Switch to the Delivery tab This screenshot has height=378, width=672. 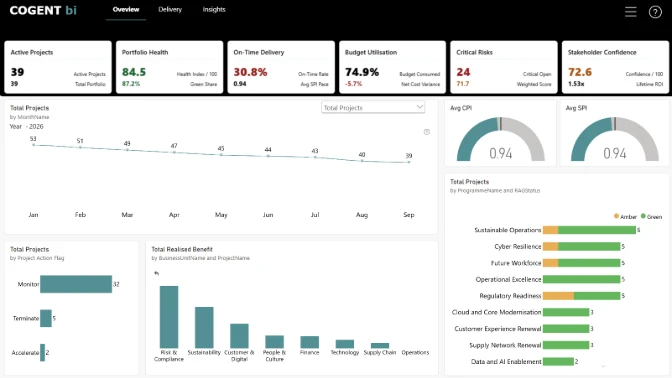click(170, 9)
